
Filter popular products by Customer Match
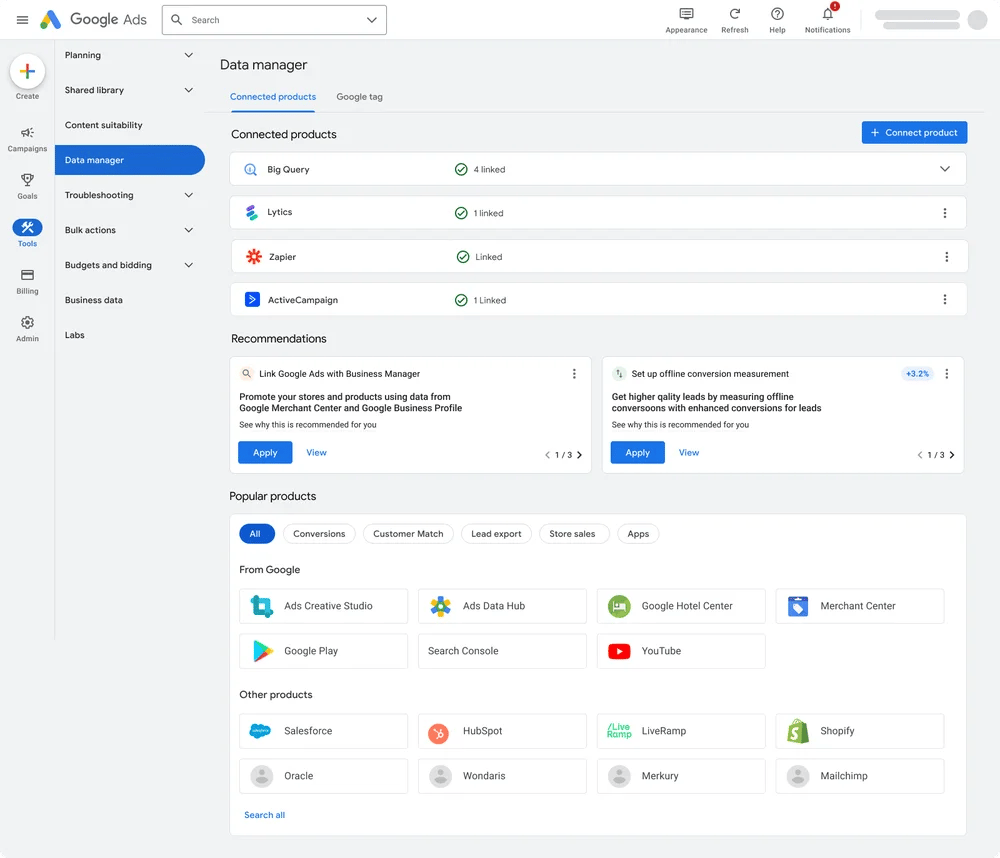tap(408, 534)
